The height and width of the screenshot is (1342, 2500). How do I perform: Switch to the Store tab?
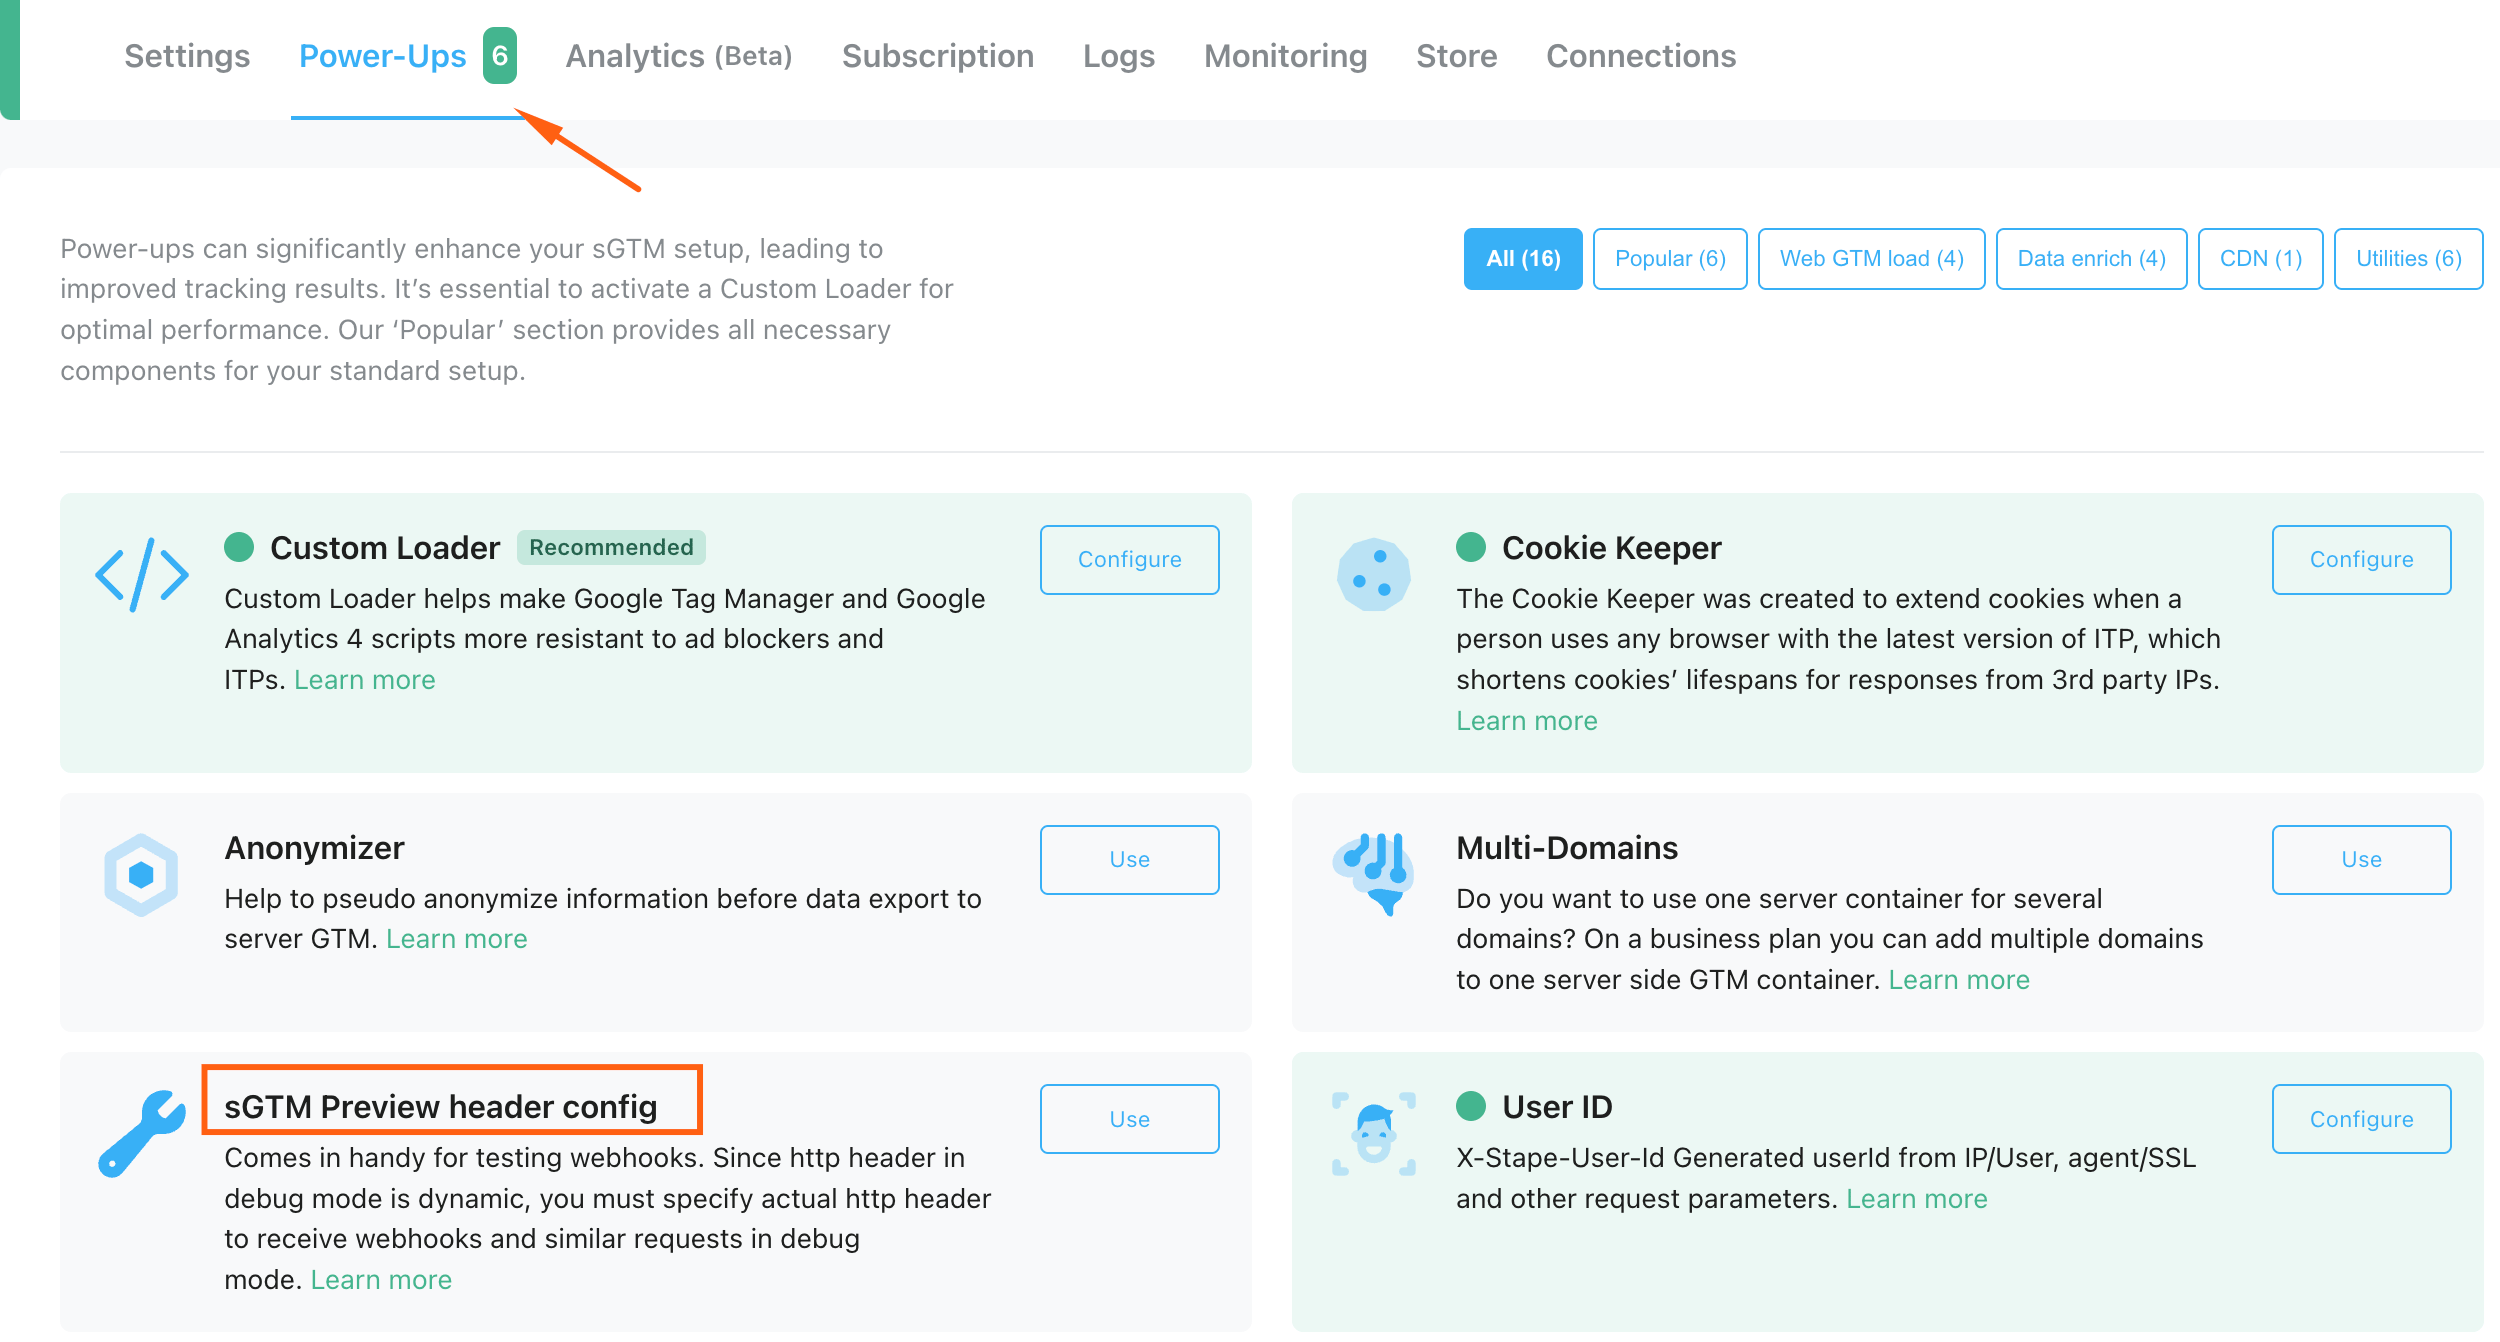1456,56
